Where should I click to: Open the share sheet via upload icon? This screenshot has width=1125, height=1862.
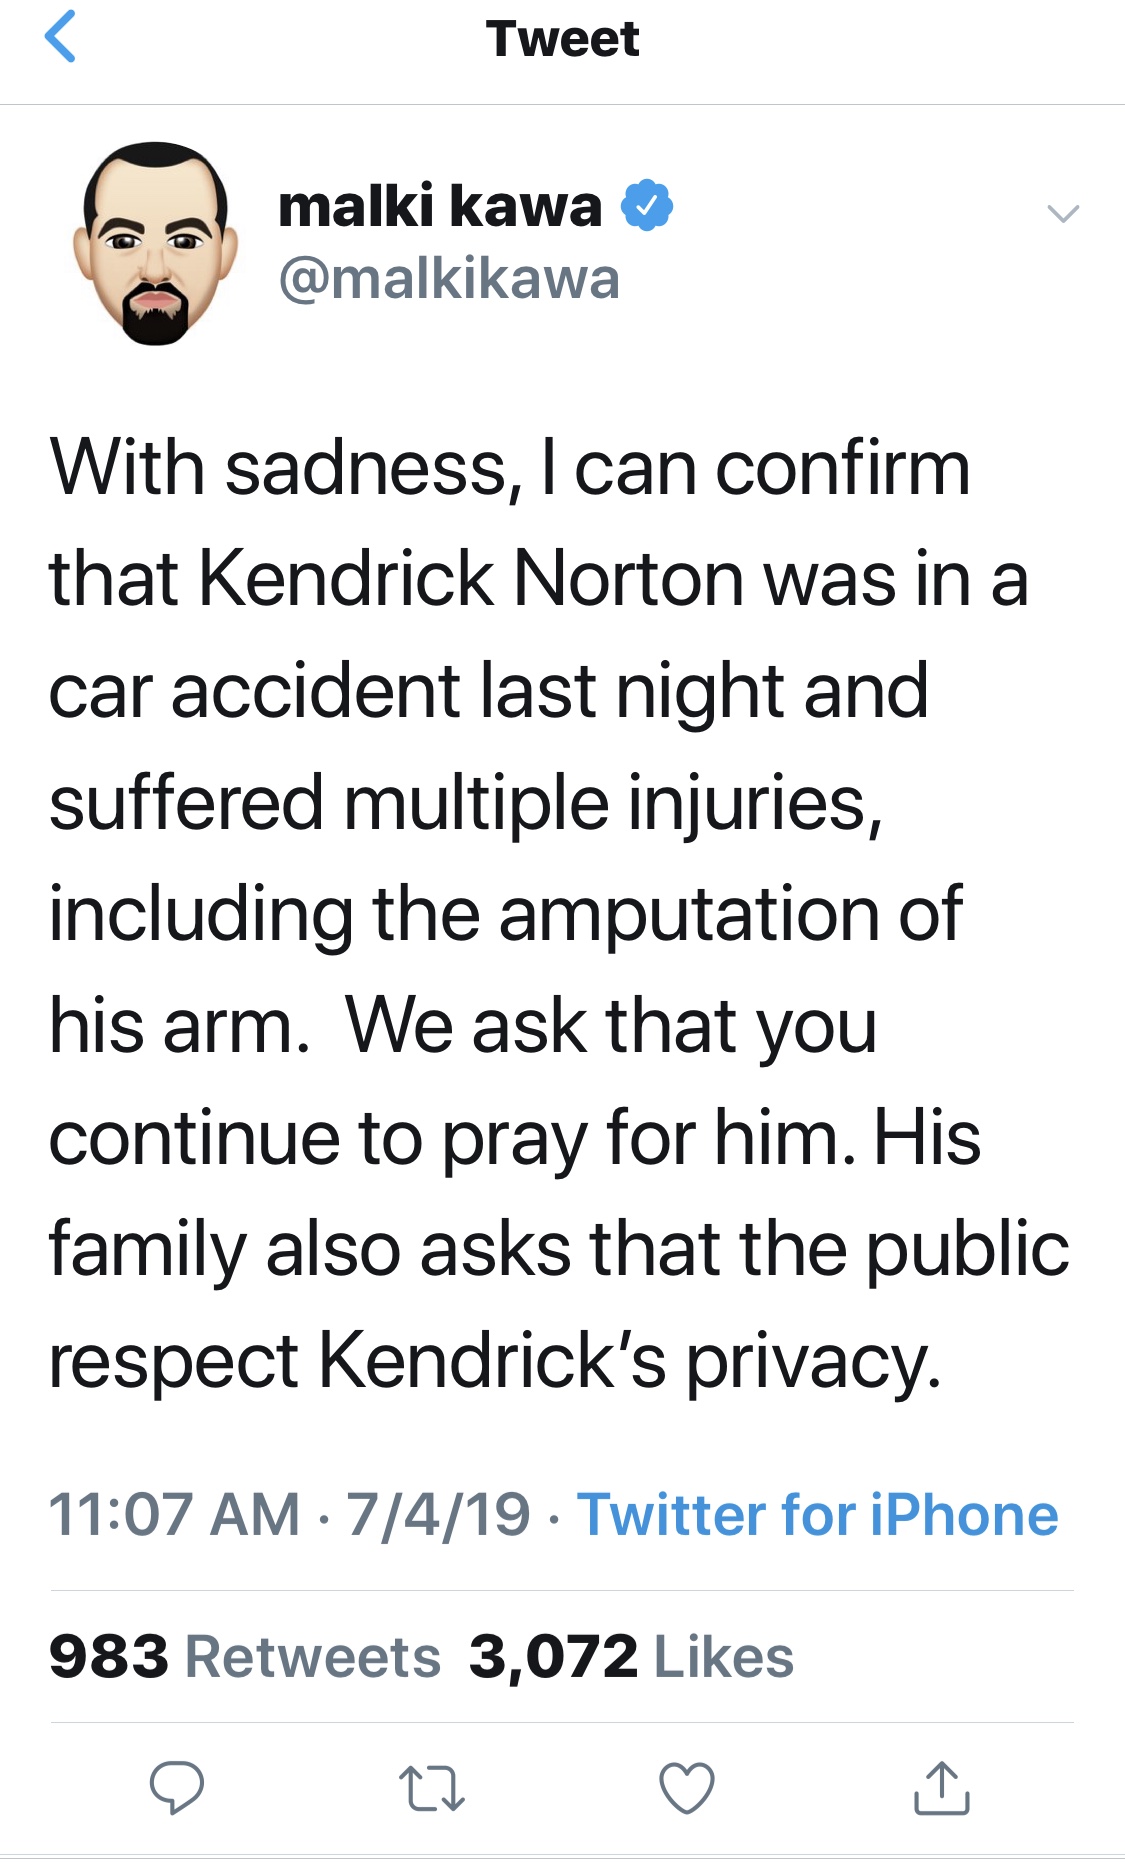point(941,1787)
